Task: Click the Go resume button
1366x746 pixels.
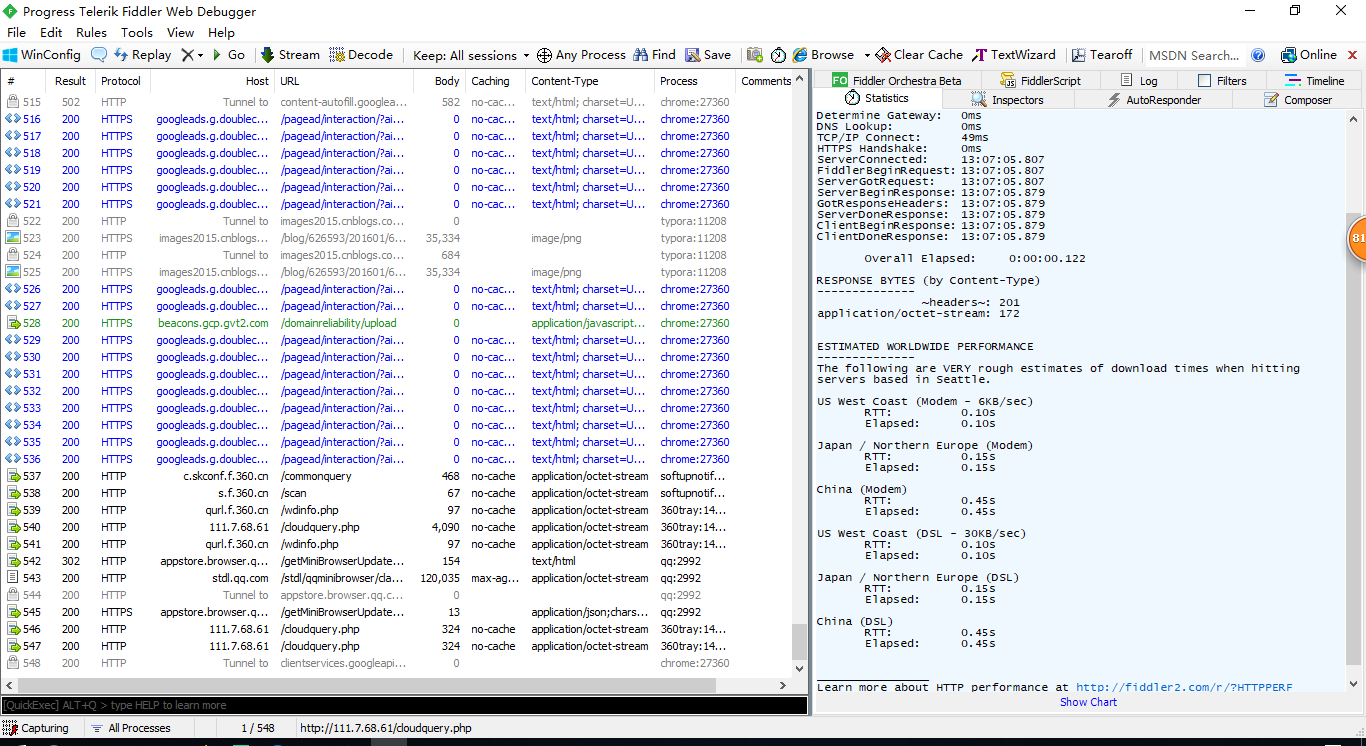Action: tap(228, 55)
